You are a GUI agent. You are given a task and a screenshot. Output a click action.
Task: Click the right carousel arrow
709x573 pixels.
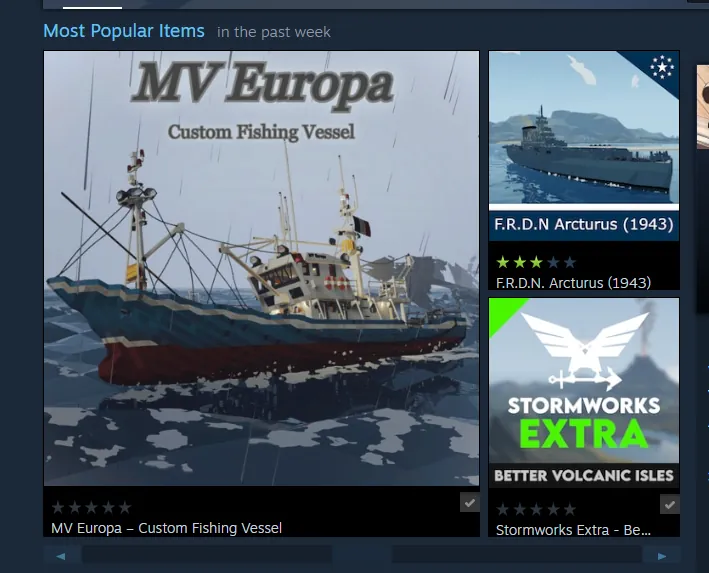tap(662, 556)
